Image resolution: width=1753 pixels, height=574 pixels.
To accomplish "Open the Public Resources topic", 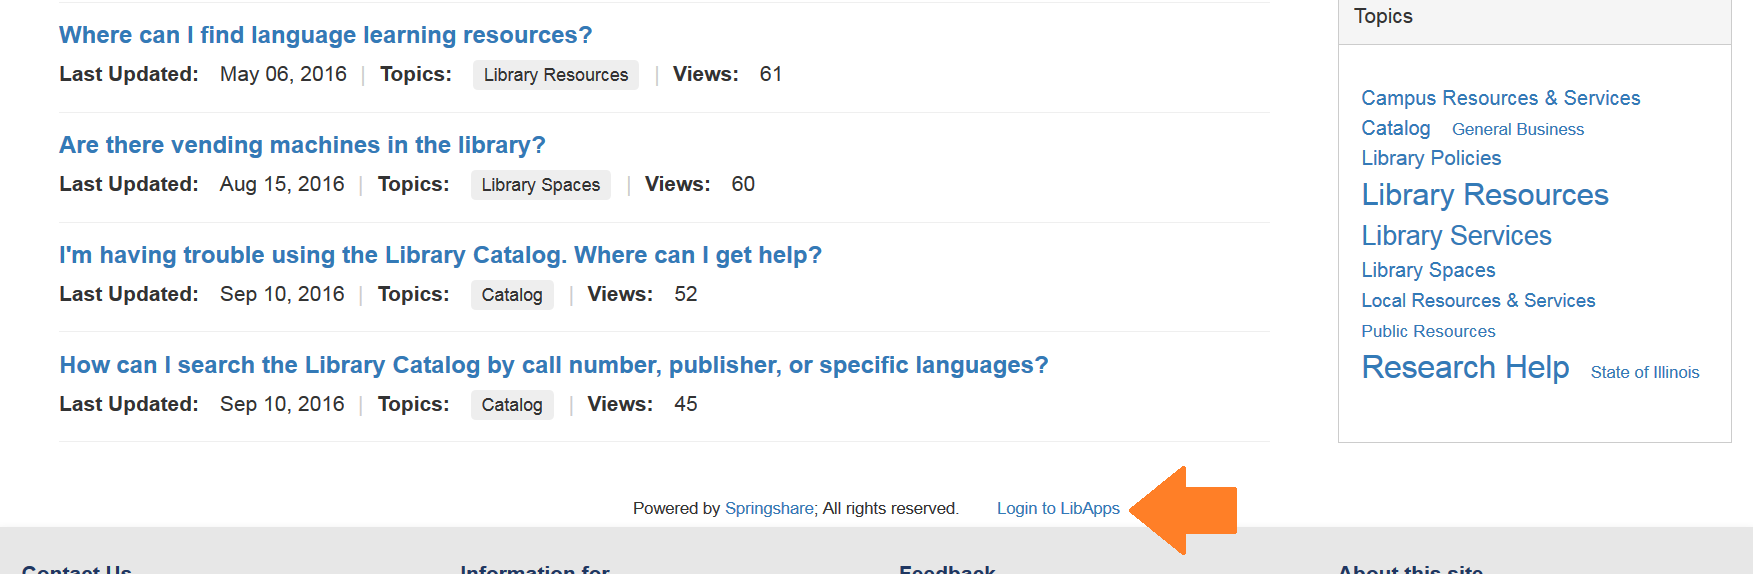I will [1427, 331].
